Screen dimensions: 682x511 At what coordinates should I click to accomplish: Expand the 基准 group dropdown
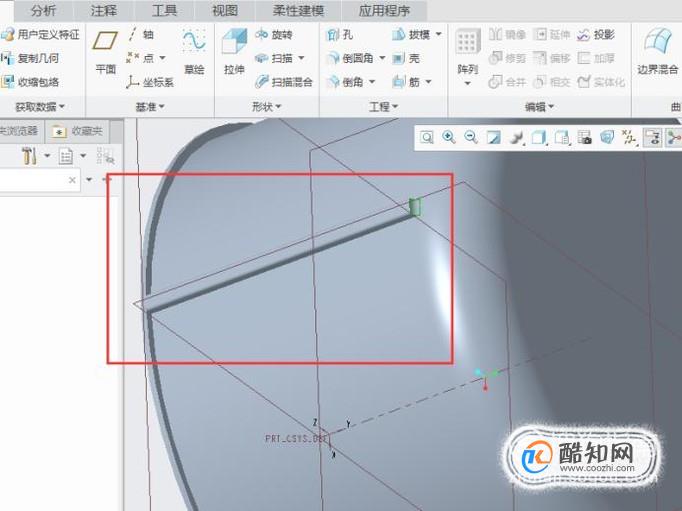(x=150, y=107)
